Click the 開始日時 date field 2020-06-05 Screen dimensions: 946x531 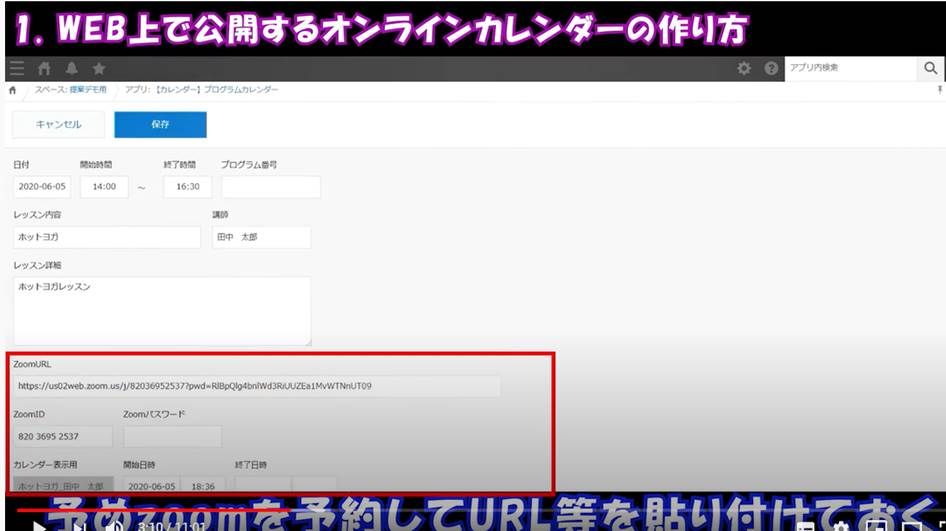point(151,486)
